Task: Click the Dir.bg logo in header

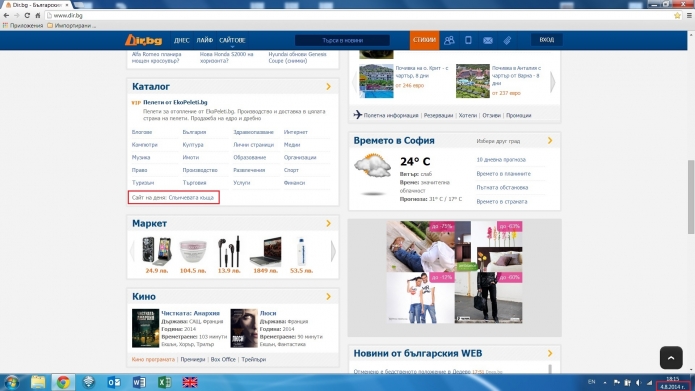Action: [143, 40]
